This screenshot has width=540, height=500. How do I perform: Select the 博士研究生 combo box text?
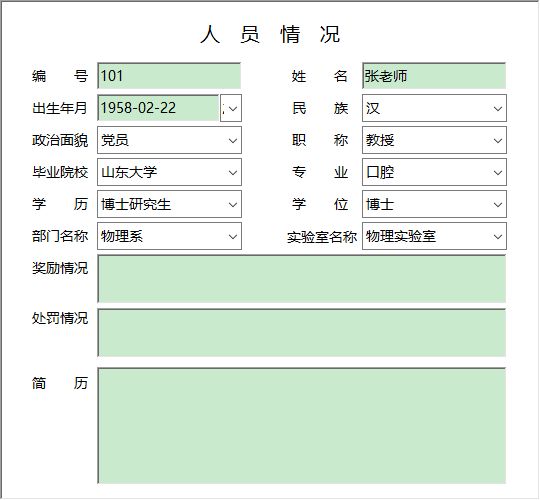tap(136, 204)
